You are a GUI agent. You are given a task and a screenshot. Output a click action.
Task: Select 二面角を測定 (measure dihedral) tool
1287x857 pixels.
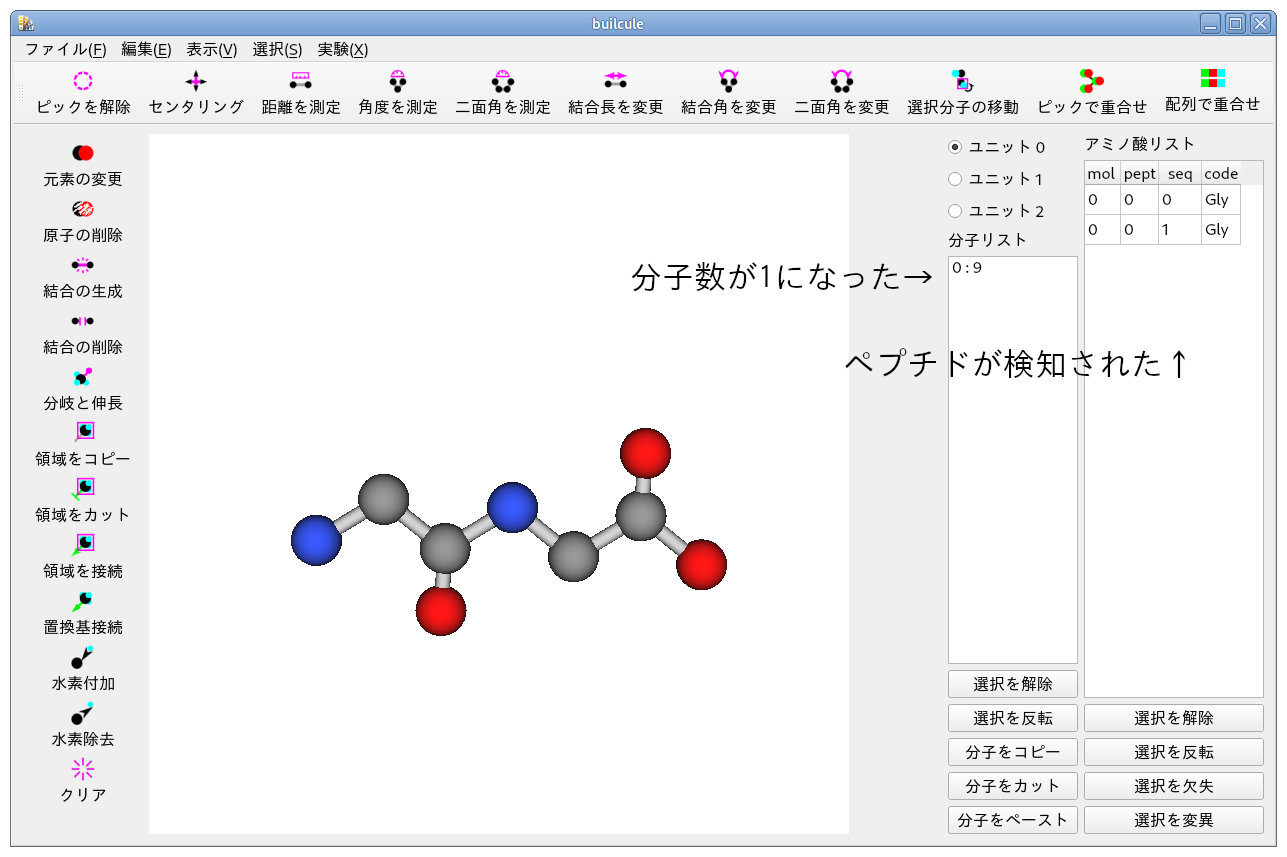click(502, 94)
